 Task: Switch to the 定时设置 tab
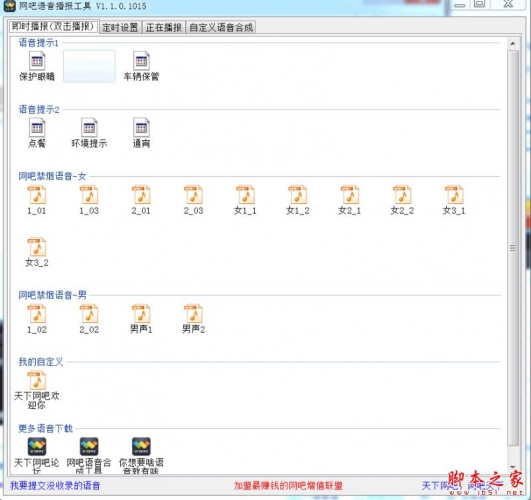(120, 27)
